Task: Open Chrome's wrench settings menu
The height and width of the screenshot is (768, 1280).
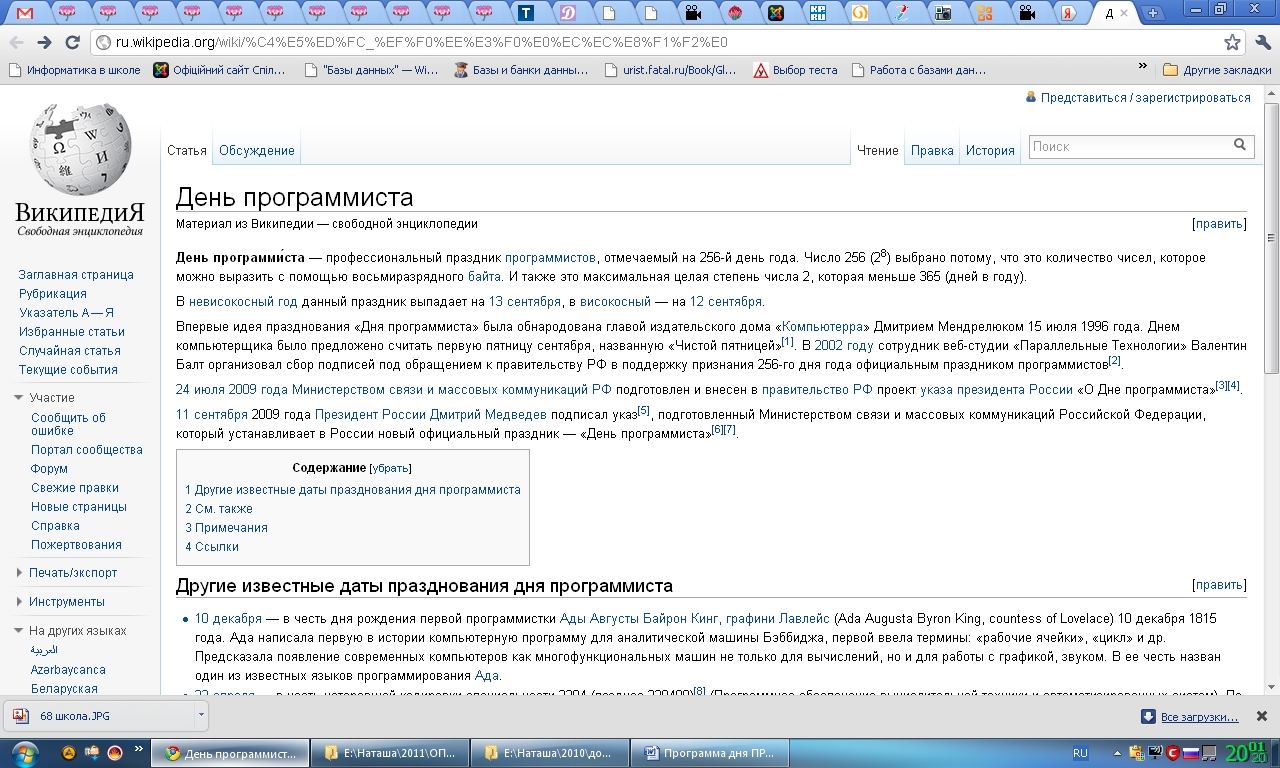Action: coord(1262,42)
